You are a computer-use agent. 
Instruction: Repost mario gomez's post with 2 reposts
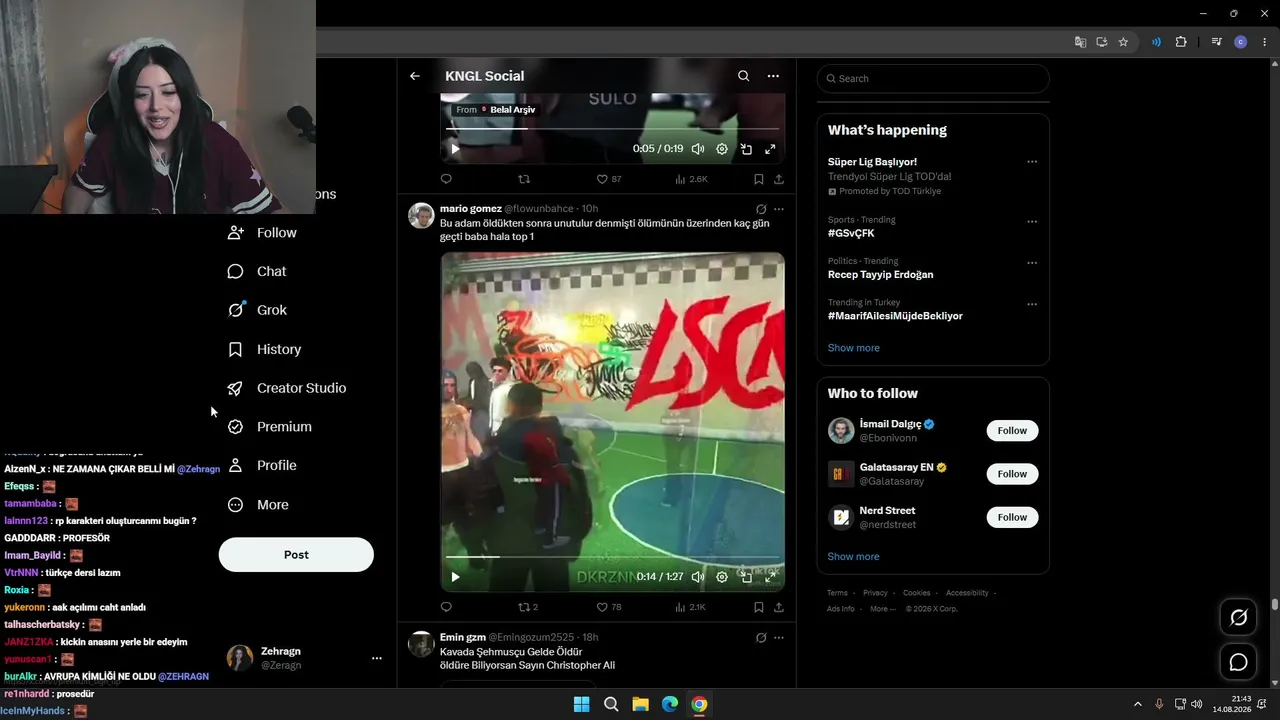click(x=528, y=607)
